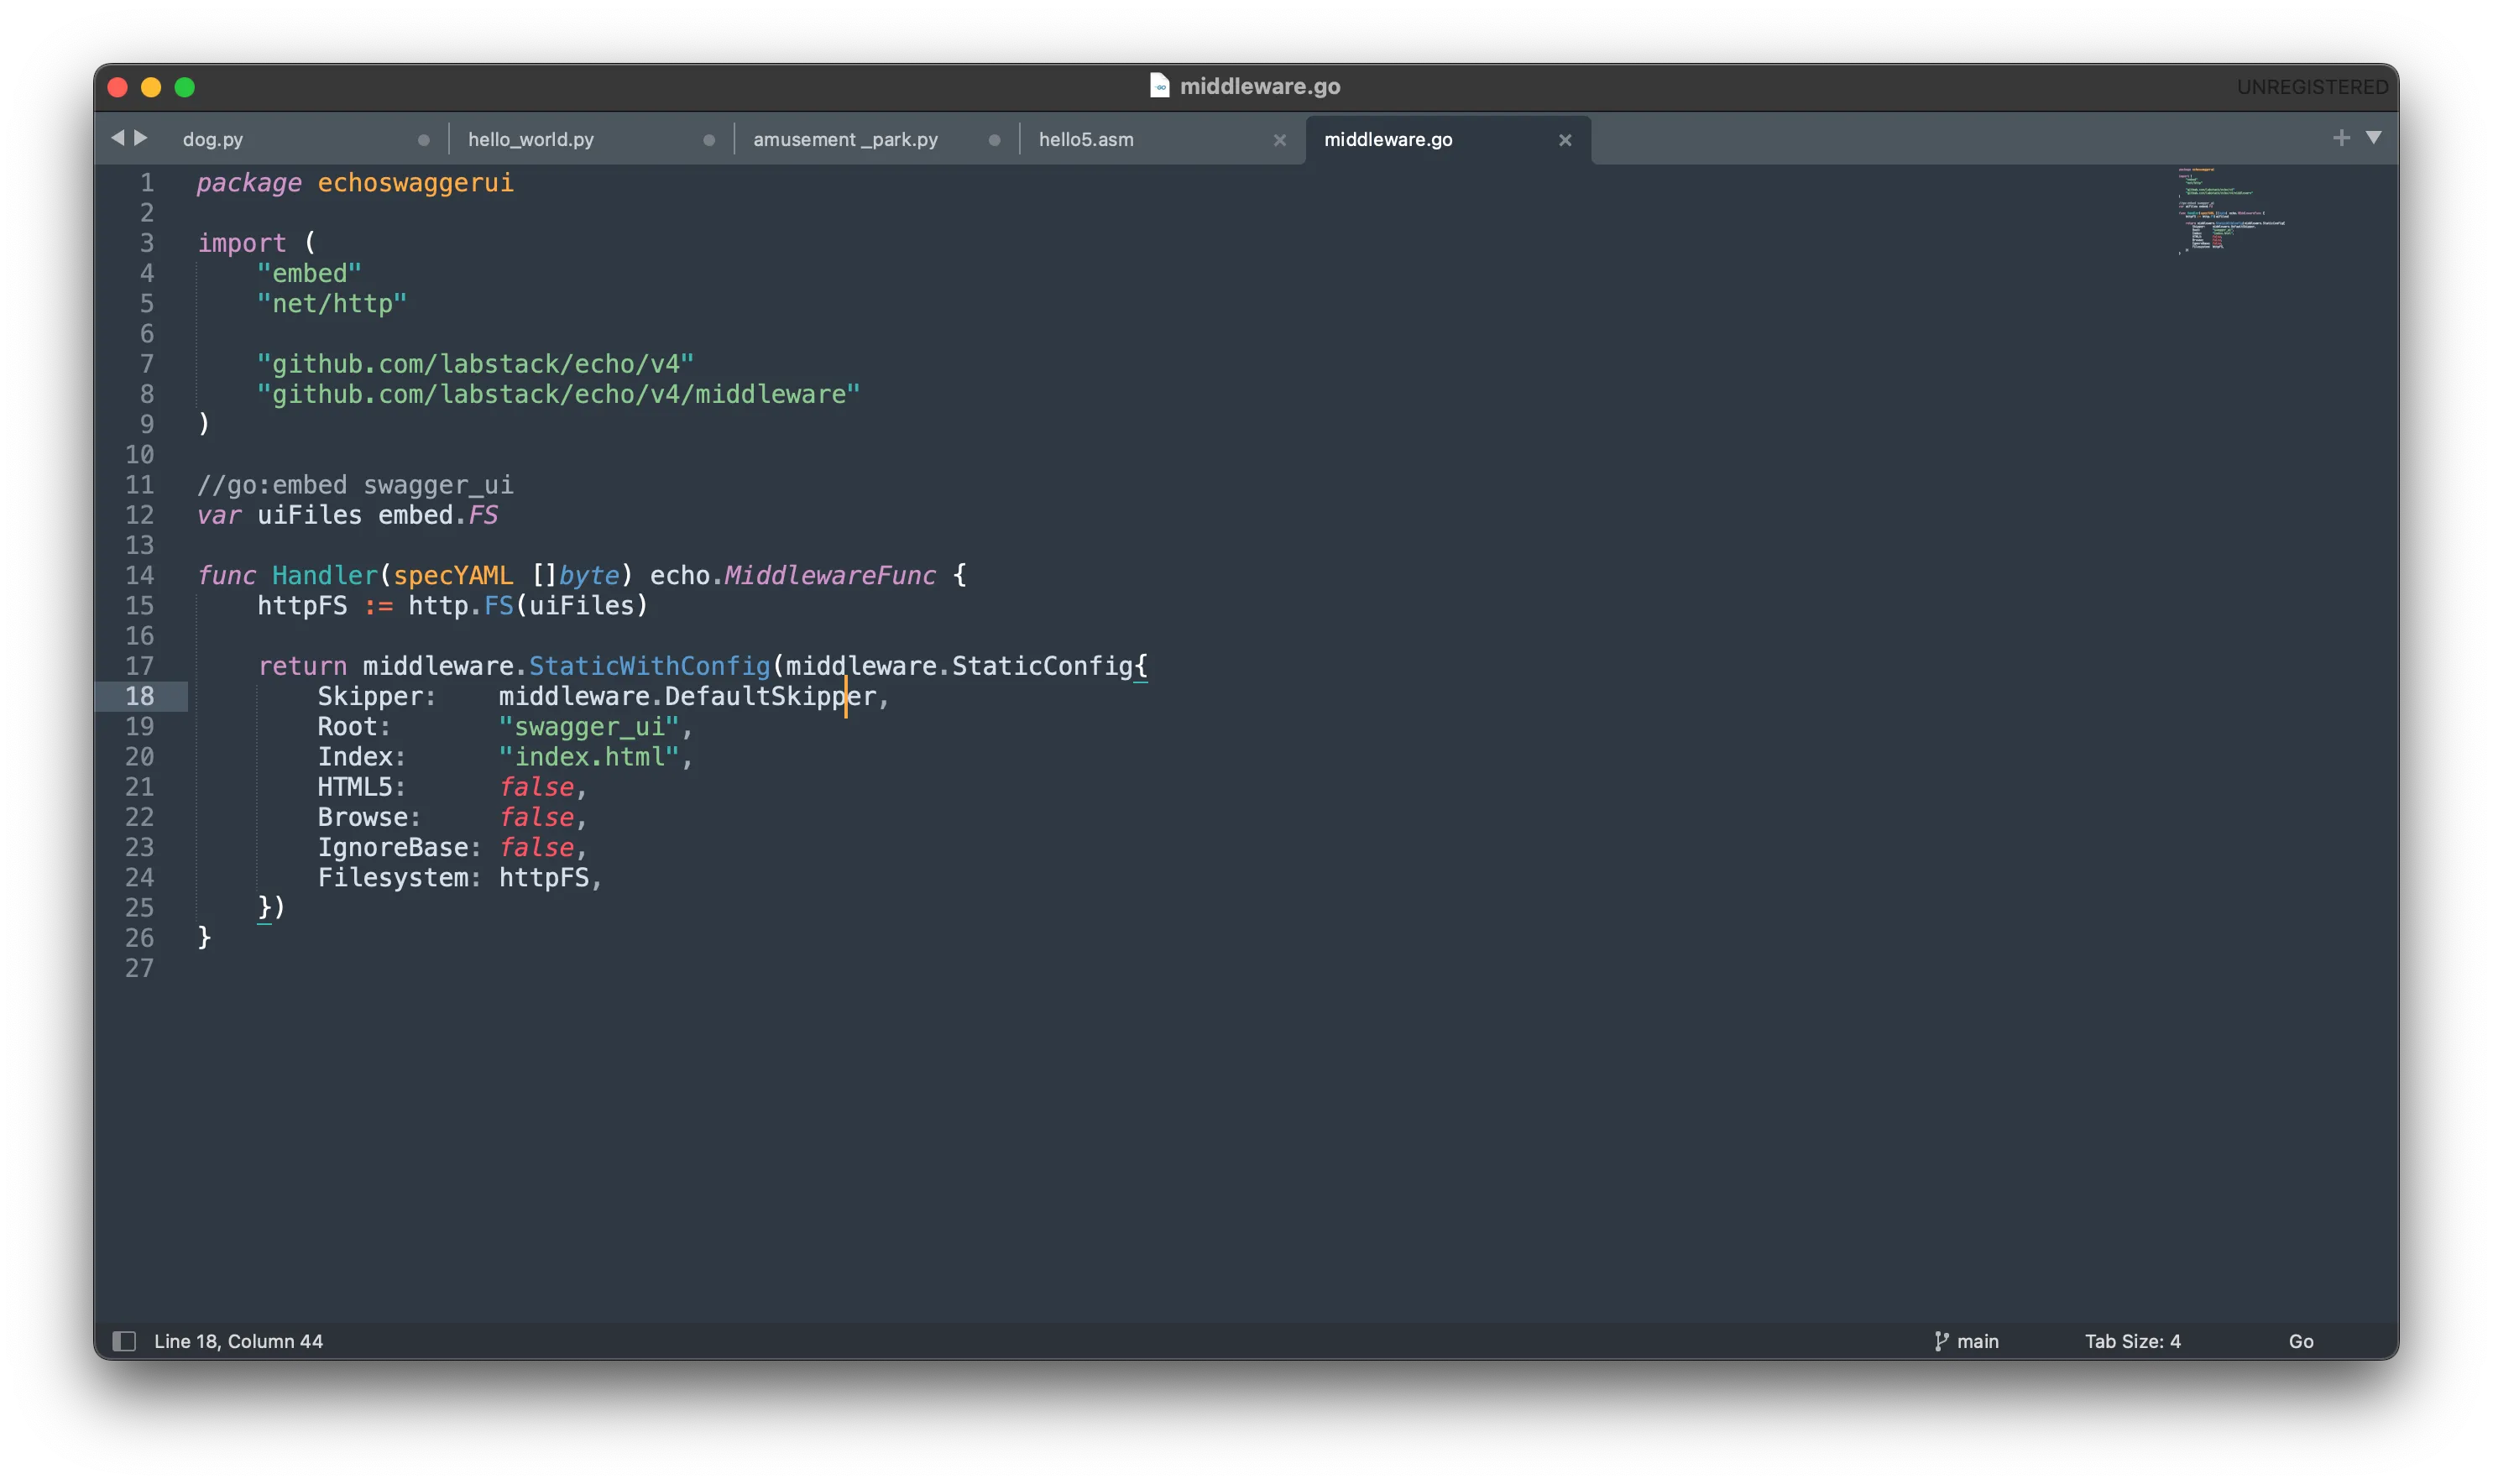The height and width of the screenshot is (1484, 2493).
Task: Click line number 18 in the gutter
Action: click(x=141, y=696)
